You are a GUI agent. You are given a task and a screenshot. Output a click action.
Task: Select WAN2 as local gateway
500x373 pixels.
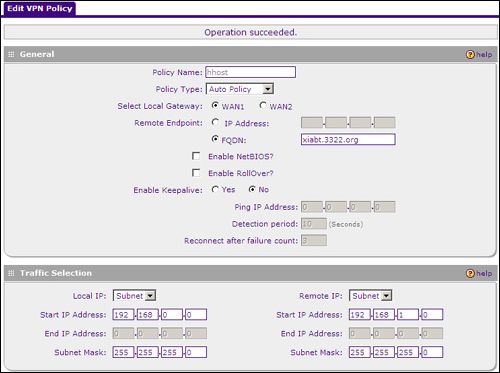(x=263, y=106)
